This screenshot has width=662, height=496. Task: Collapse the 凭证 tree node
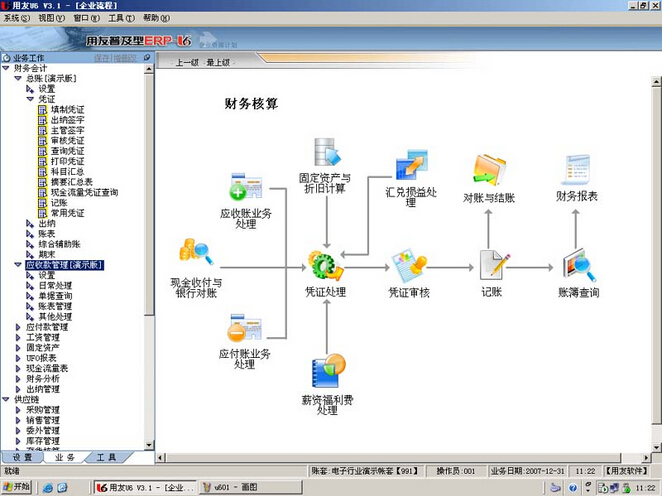tap(30, 99)
